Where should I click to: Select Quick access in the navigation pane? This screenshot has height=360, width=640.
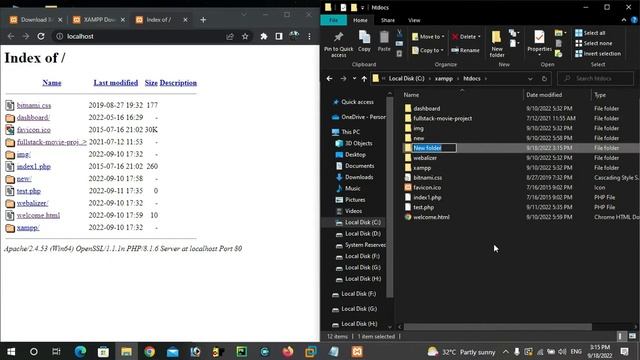point(357,102)
